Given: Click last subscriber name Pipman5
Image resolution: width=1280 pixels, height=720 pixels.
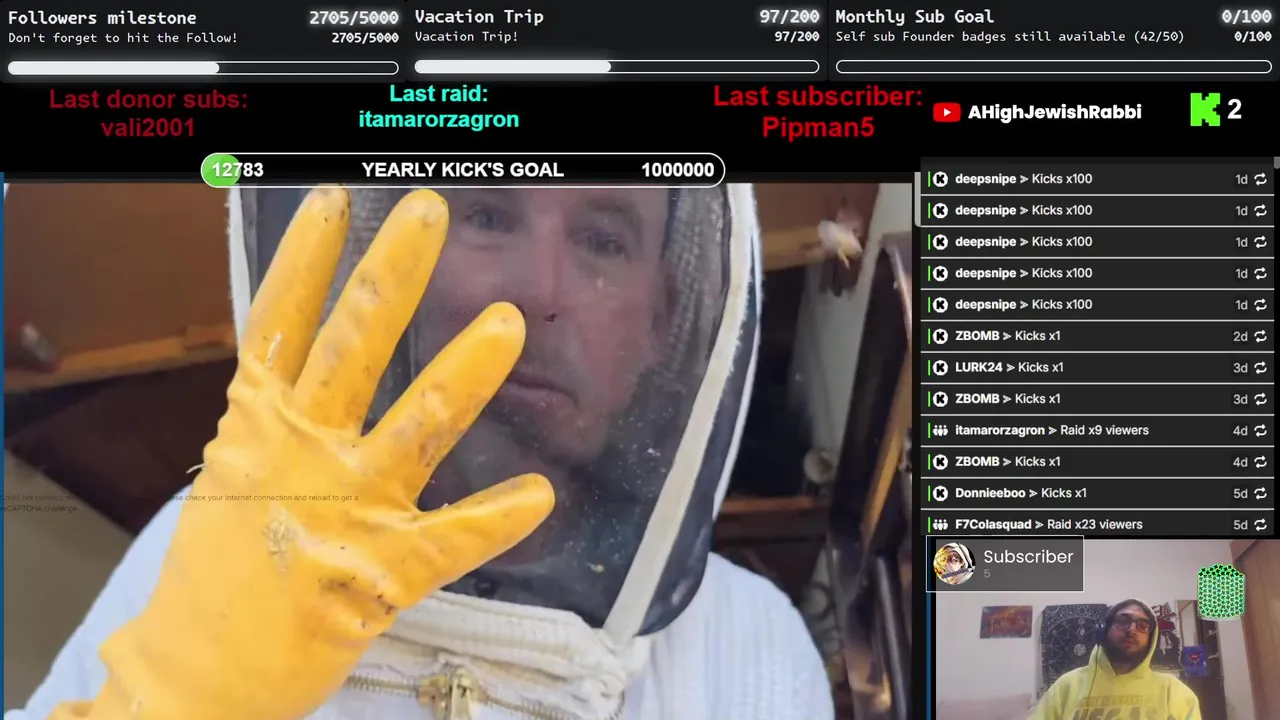Looking at the screenshot, I should [818, 128].
